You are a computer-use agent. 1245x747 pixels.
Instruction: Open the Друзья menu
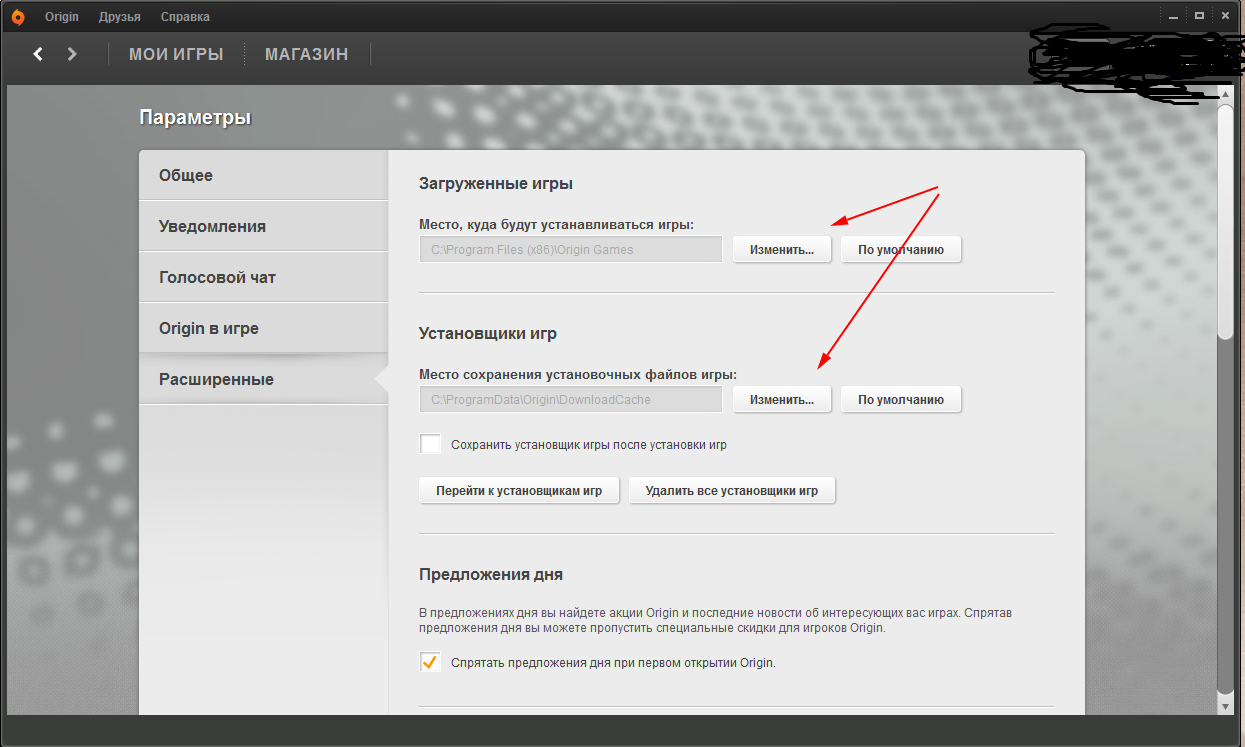coord(120,17)
